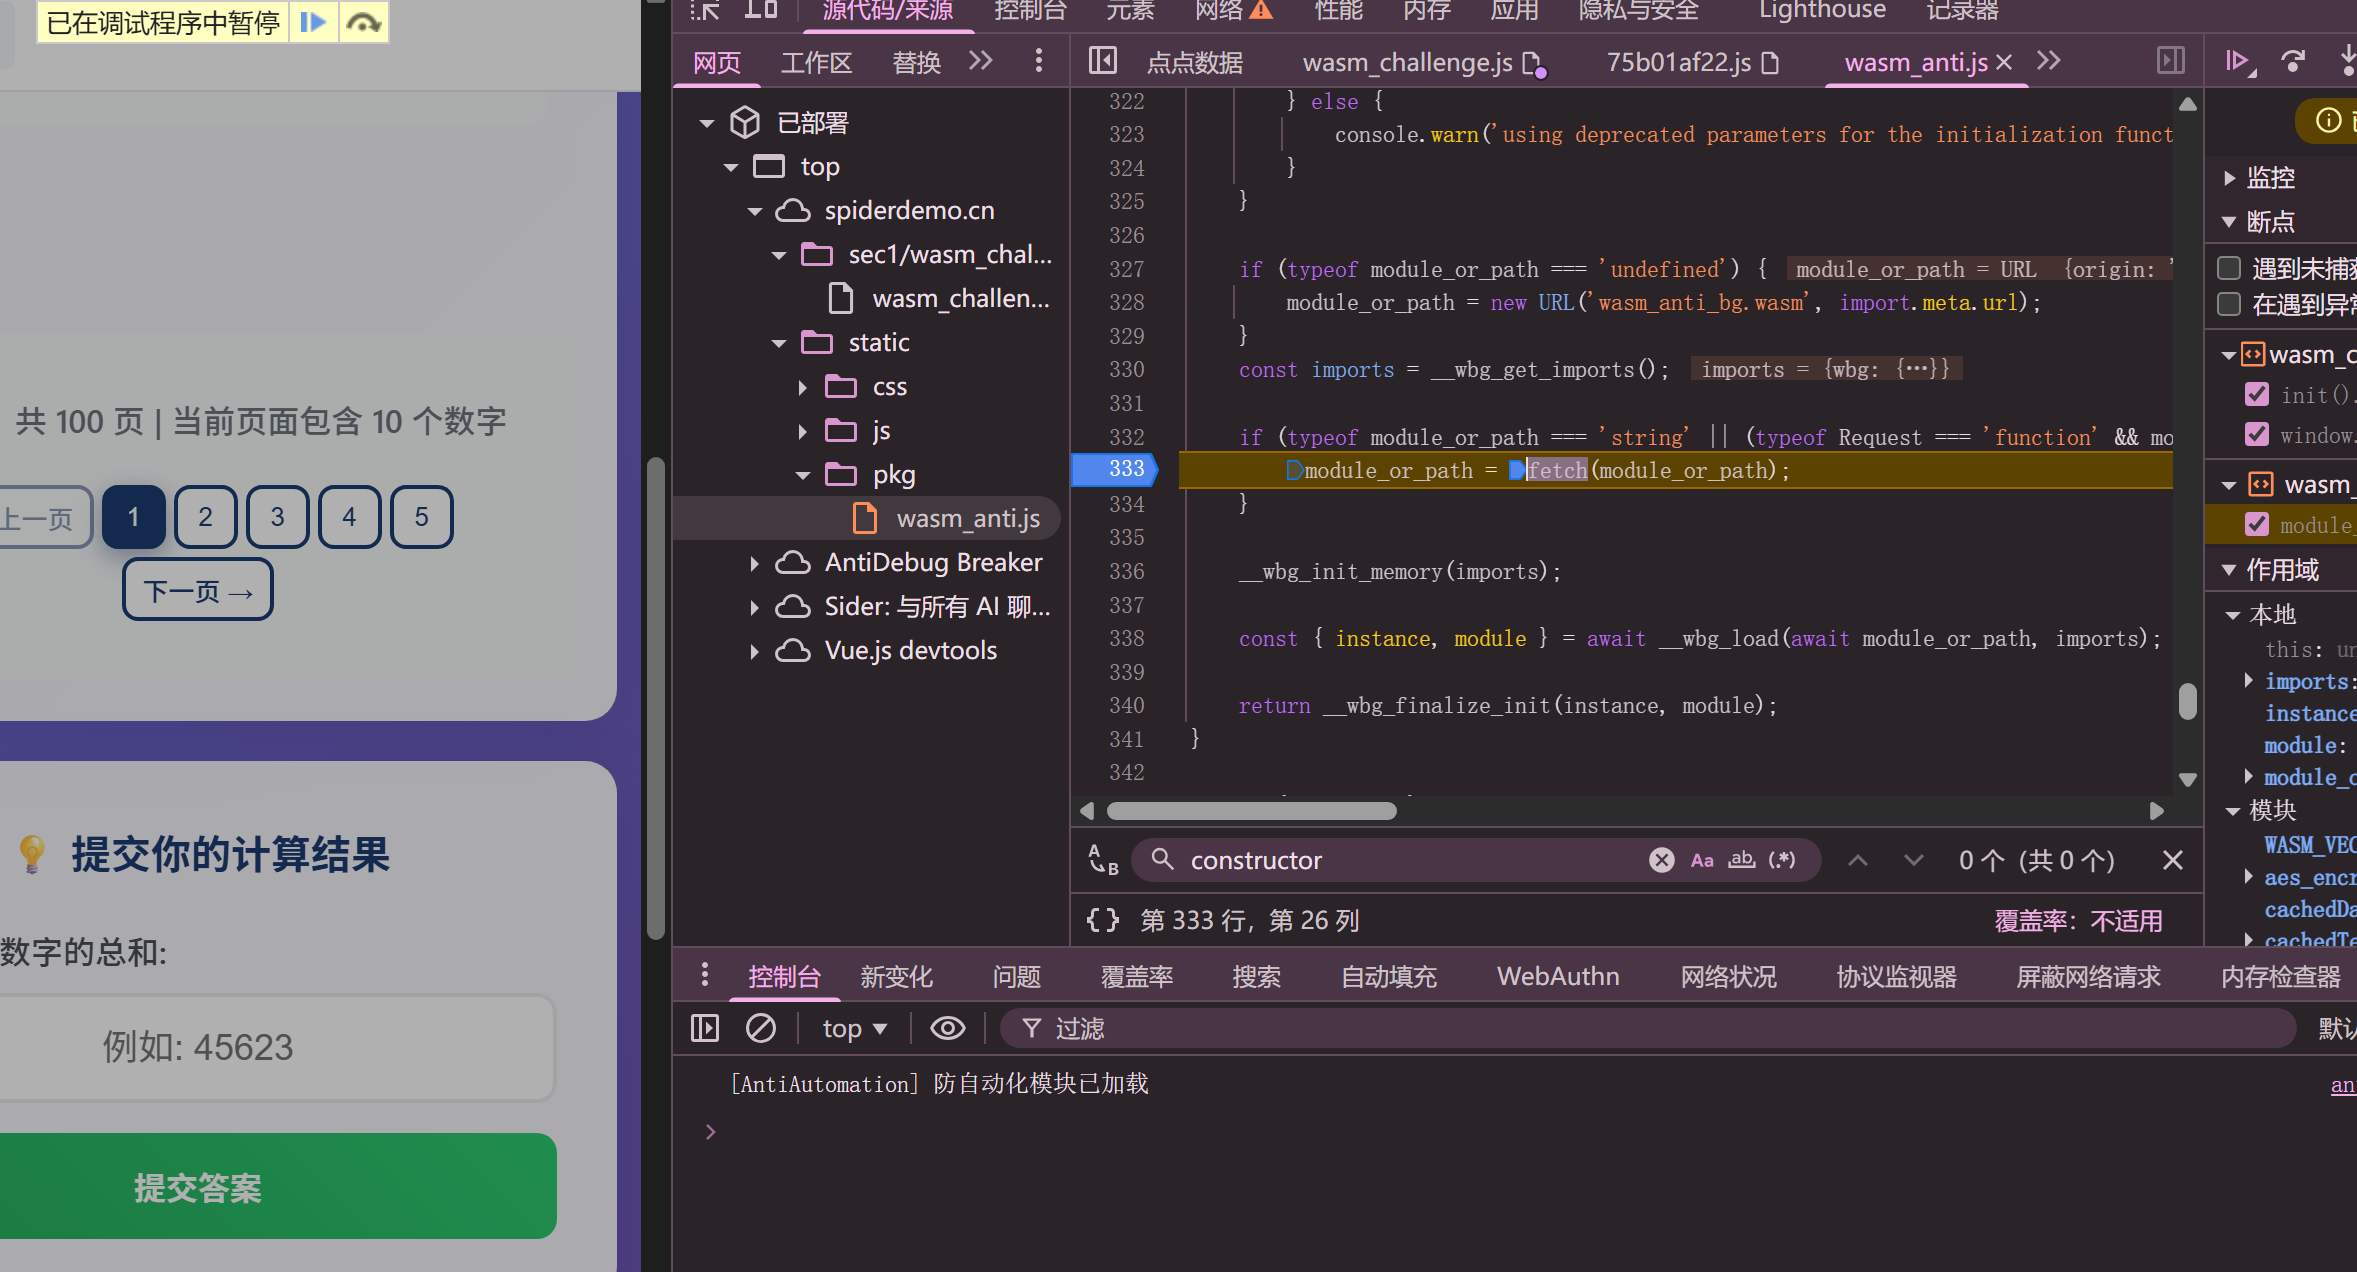Image resolution: width=2357 pixels, height=1272 pixels.
Task: Enable pause on uncaught exceptions checkbox
Action: pyautogui.click(x=2229, y=268)
